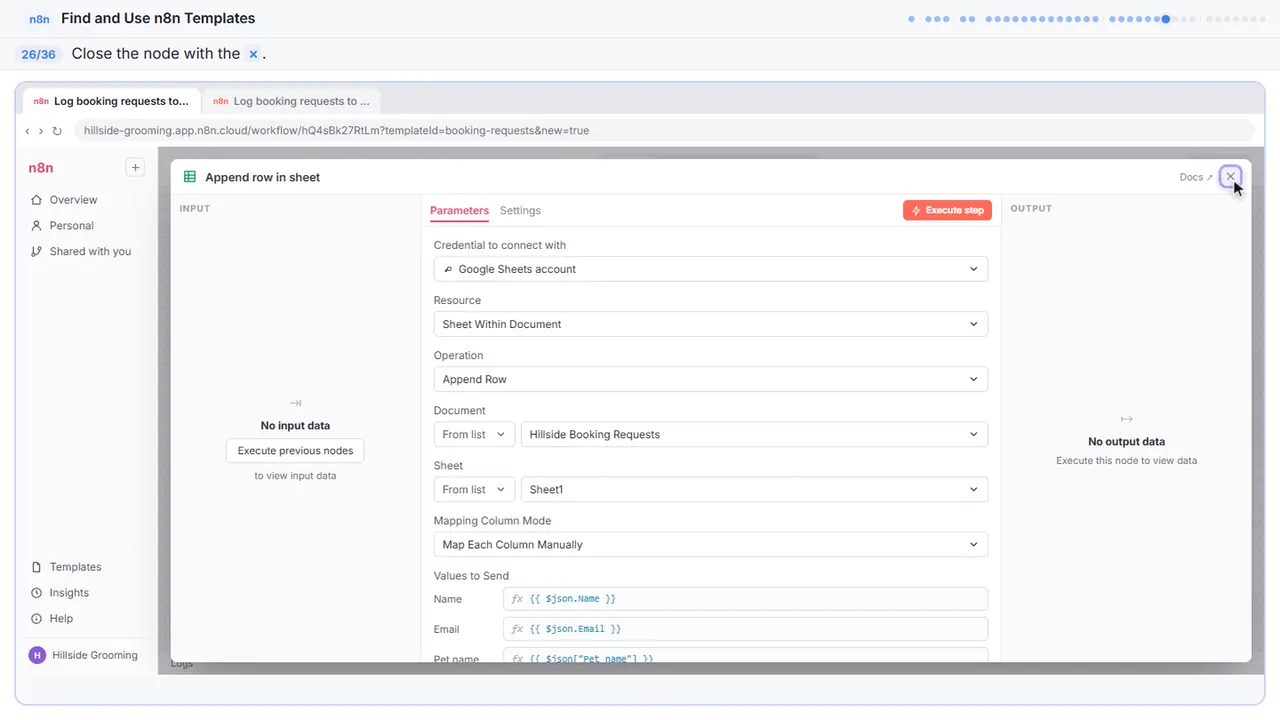
Task: Click the "Values to Send" label
Action: click(x=471, y=576)
